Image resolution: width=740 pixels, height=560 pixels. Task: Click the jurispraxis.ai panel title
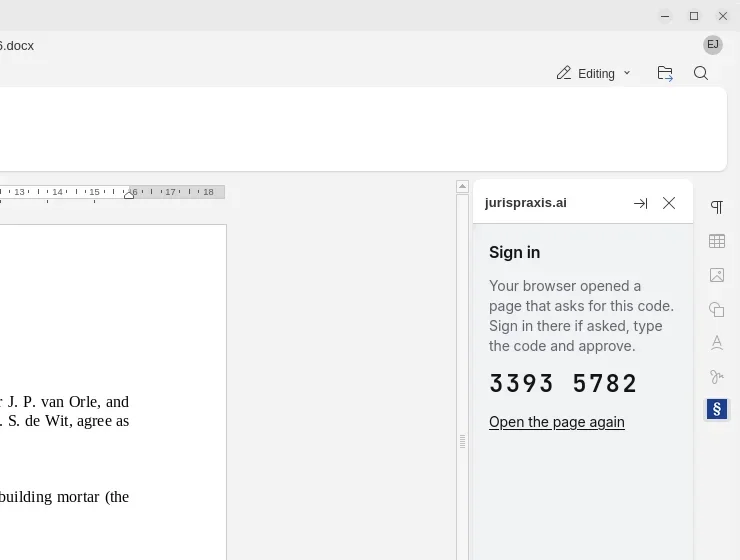coord(526,203)
